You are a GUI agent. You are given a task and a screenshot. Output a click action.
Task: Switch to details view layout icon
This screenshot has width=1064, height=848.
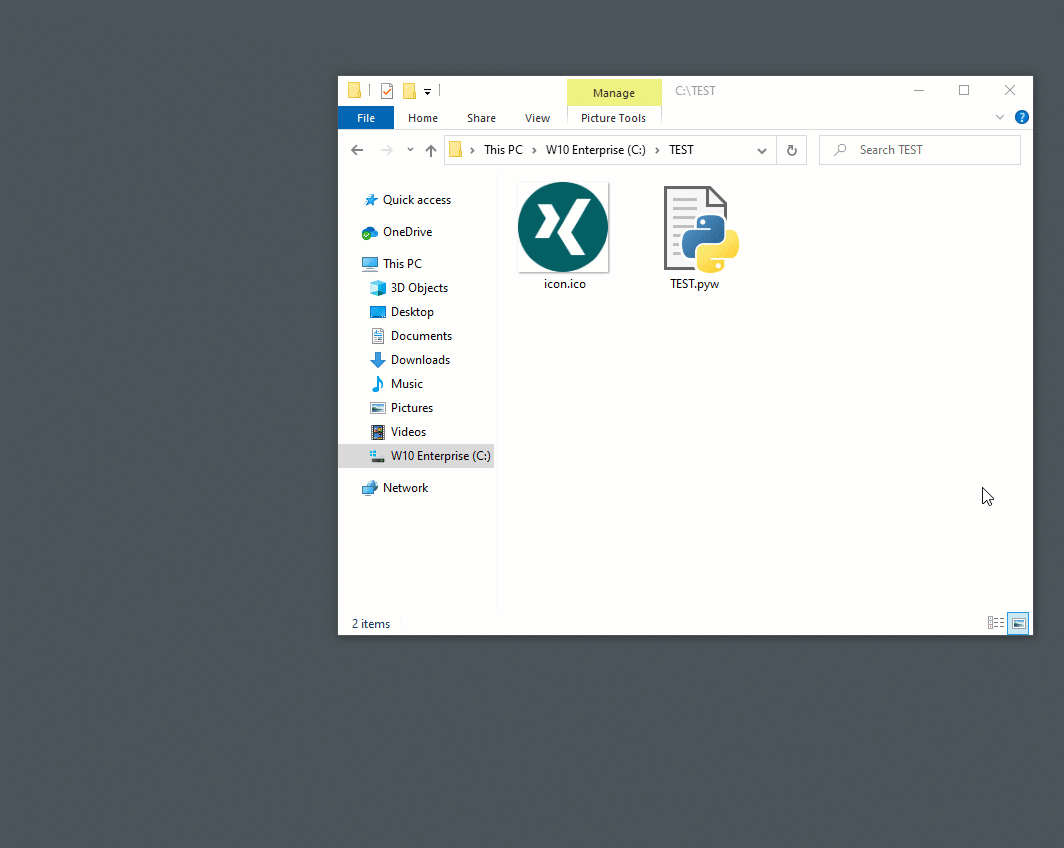point(996,623)
